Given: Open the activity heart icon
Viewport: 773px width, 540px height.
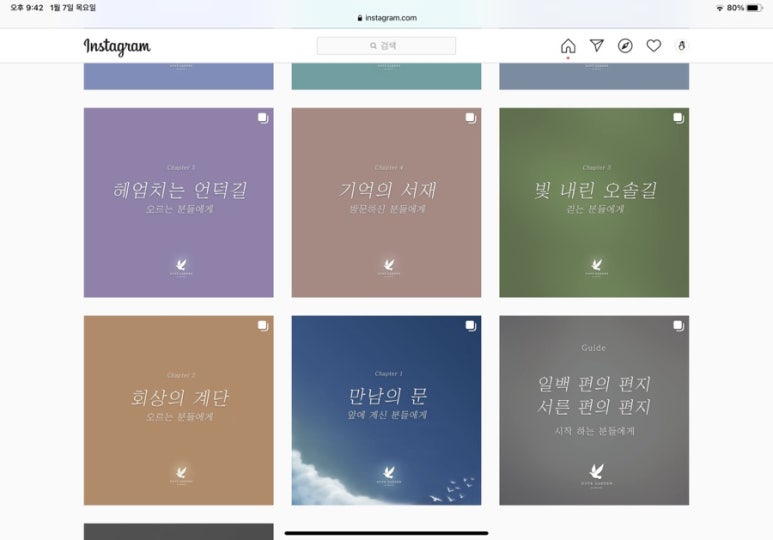Looking at the screenshot, I should tap(654, 46).
